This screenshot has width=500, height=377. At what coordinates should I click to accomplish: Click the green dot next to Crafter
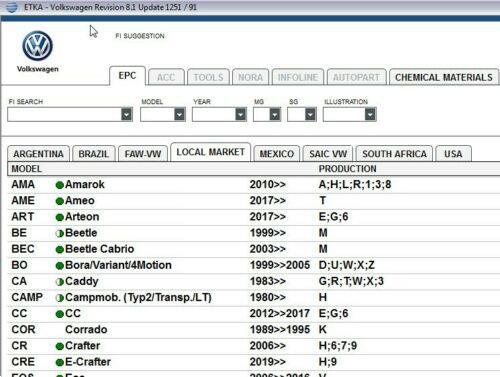coord(60,346)
